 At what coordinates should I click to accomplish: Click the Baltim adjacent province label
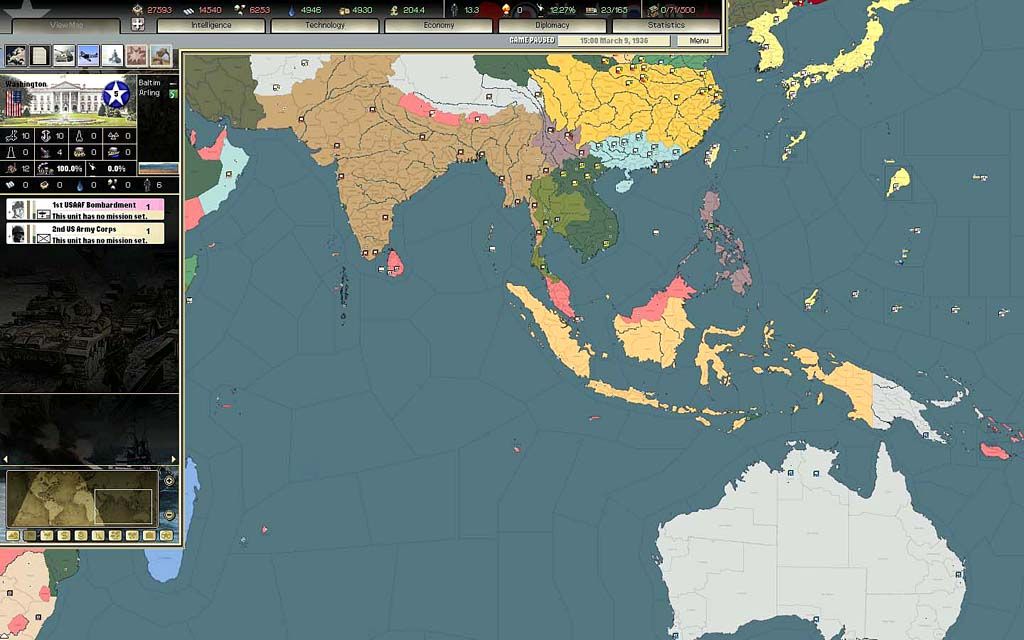pos(149,83)
